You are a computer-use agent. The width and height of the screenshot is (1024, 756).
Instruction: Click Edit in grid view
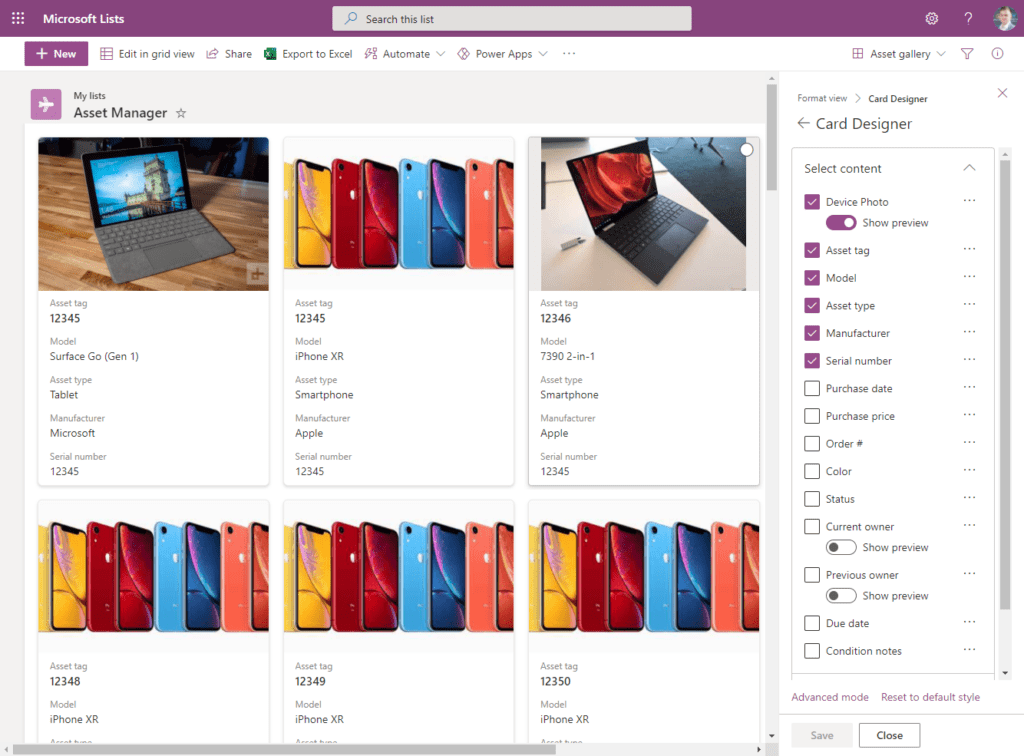(147, 54)
